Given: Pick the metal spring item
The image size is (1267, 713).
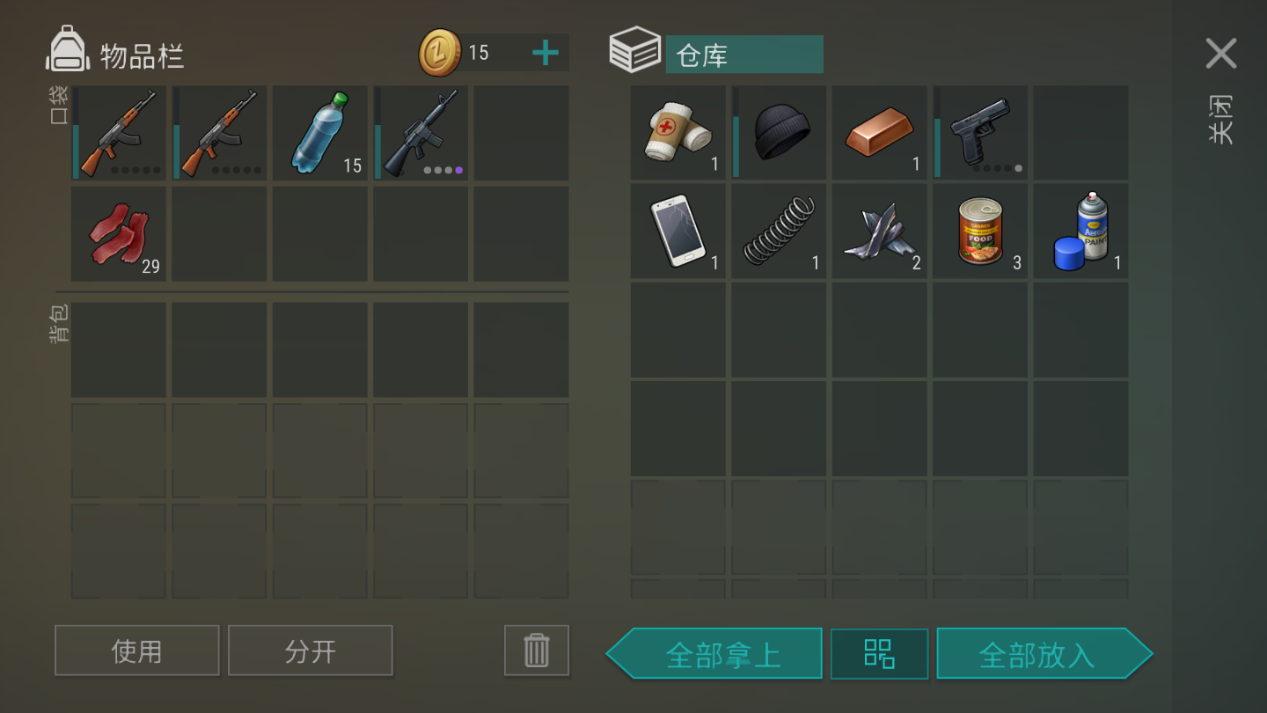Looking at the screenshot, I should [x=779, y=231].
